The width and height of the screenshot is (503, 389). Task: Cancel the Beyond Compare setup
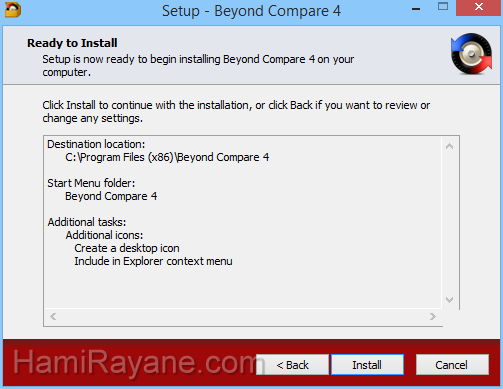click(x=452, y=365)
